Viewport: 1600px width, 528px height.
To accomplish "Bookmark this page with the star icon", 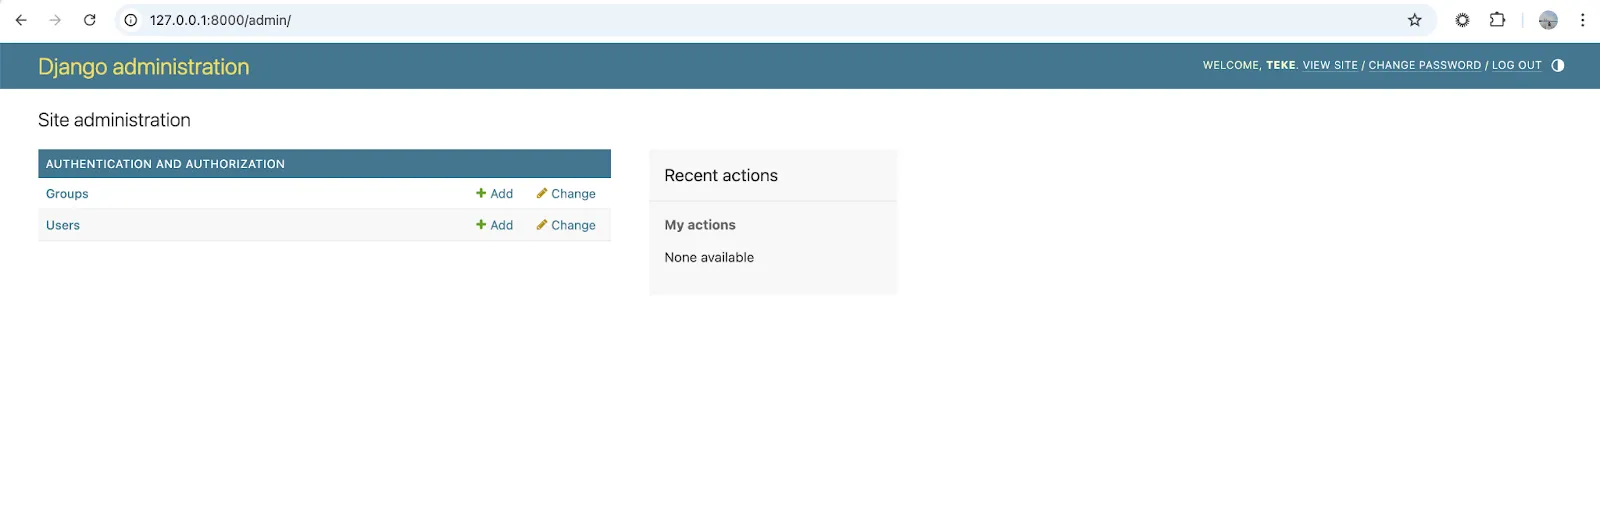I will (1414, 20).
